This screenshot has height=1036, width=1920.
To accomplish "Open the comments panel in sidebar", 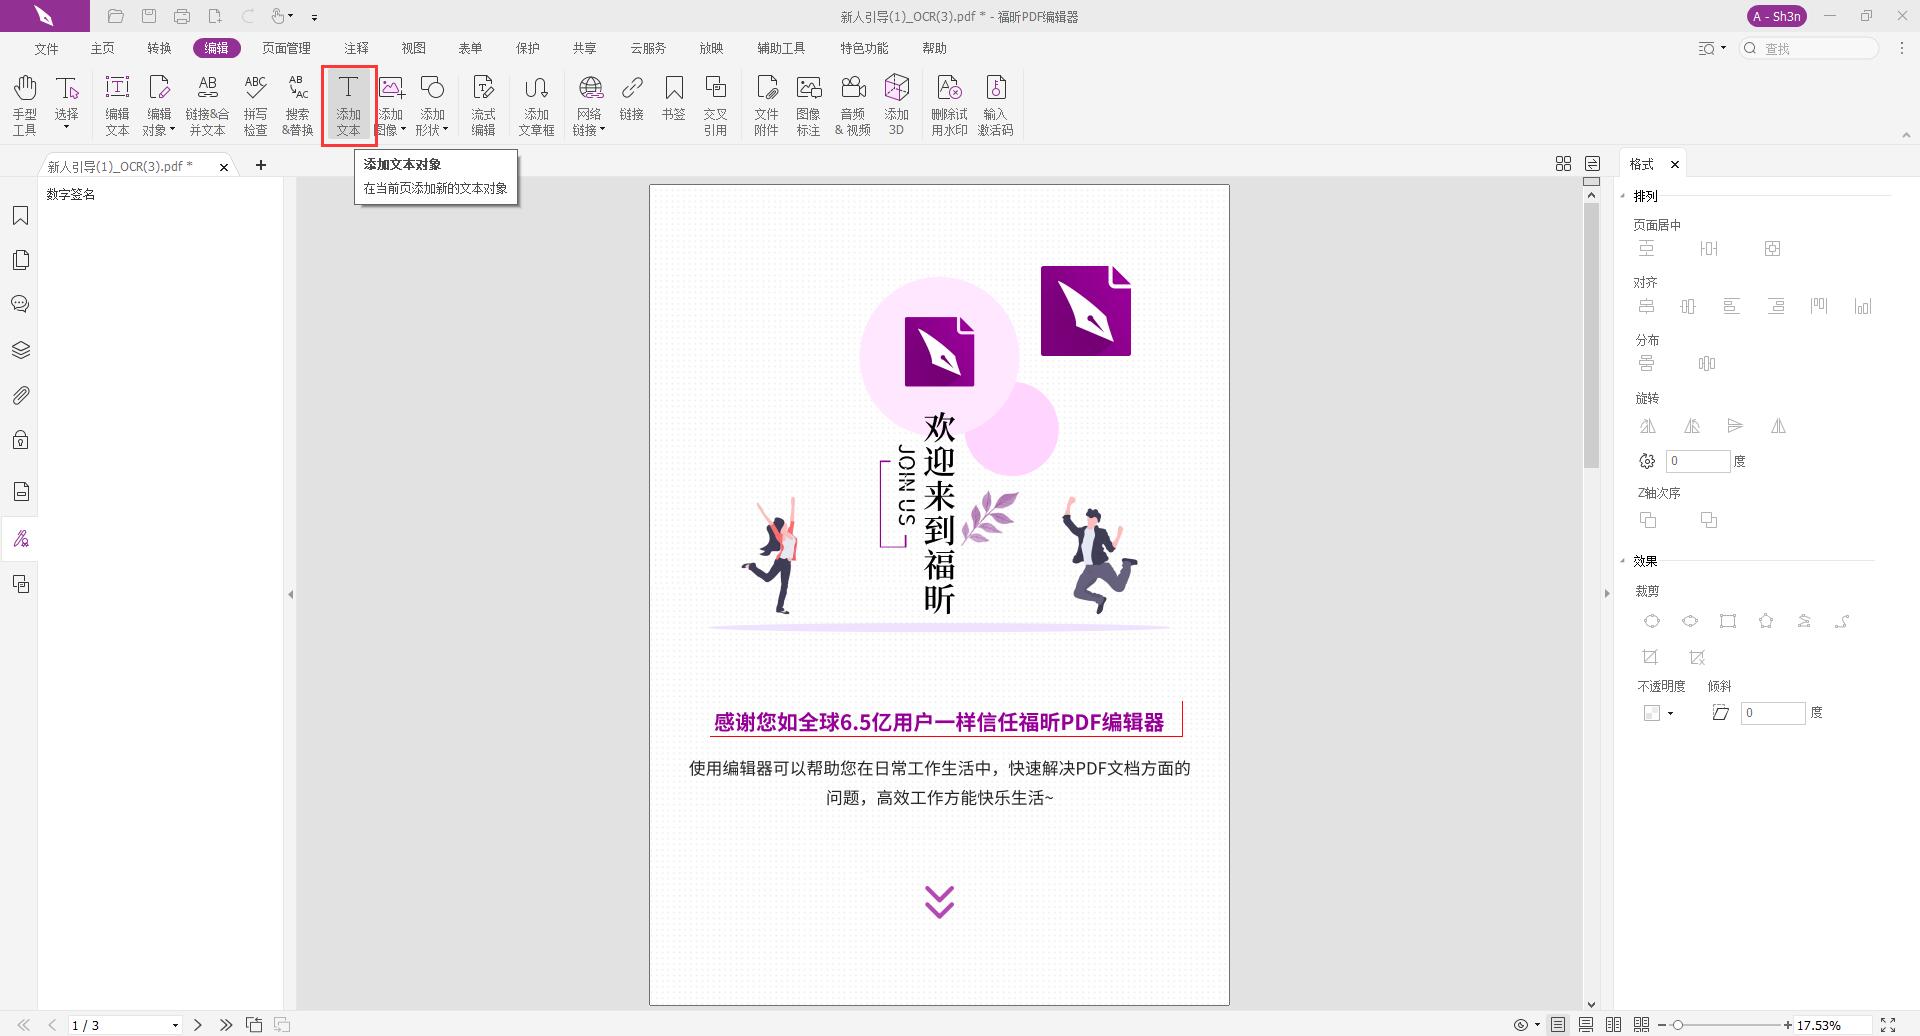I will (x=21, y=304).
